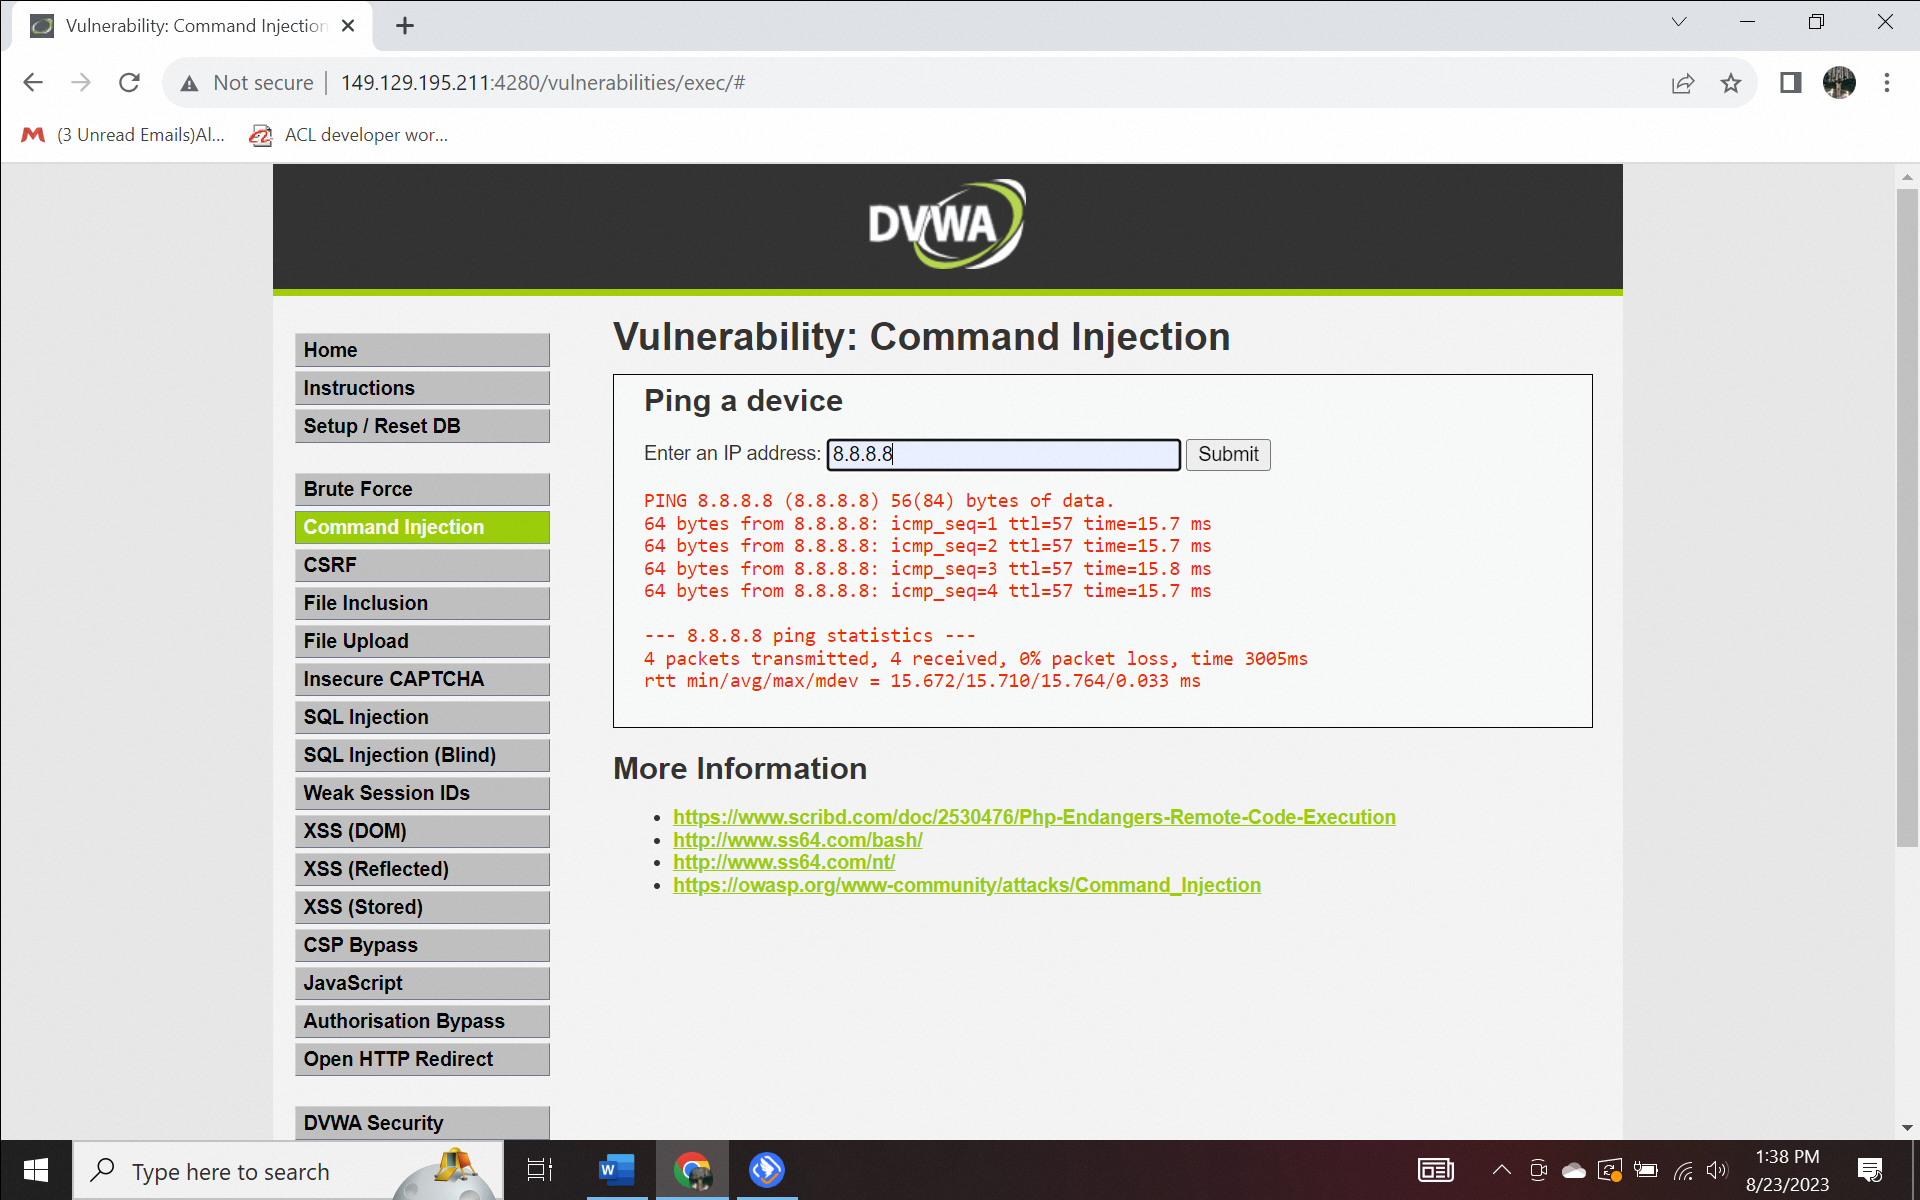
Task: Open the side panel icon in Chrome
Action: click(x=1789, y=83)
